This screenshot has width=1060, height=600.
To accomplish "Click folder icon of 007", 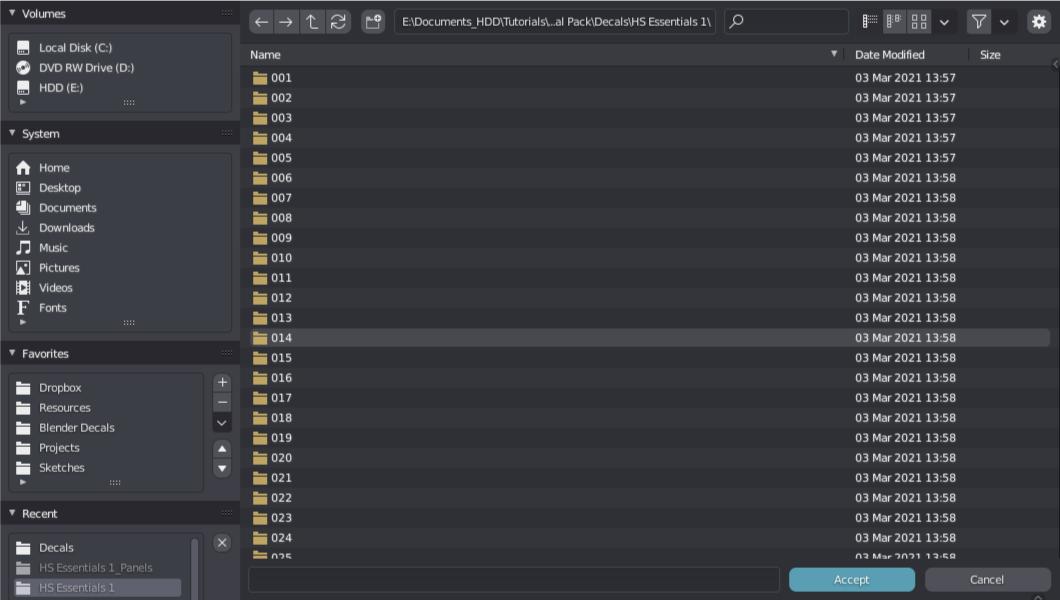I will tap(260, 198).
